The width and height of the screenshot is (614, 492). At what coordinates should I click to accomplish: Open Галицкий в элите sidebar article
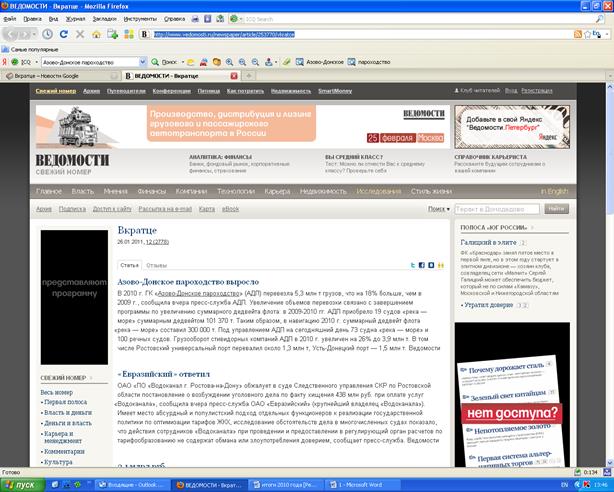pos(488,242)
